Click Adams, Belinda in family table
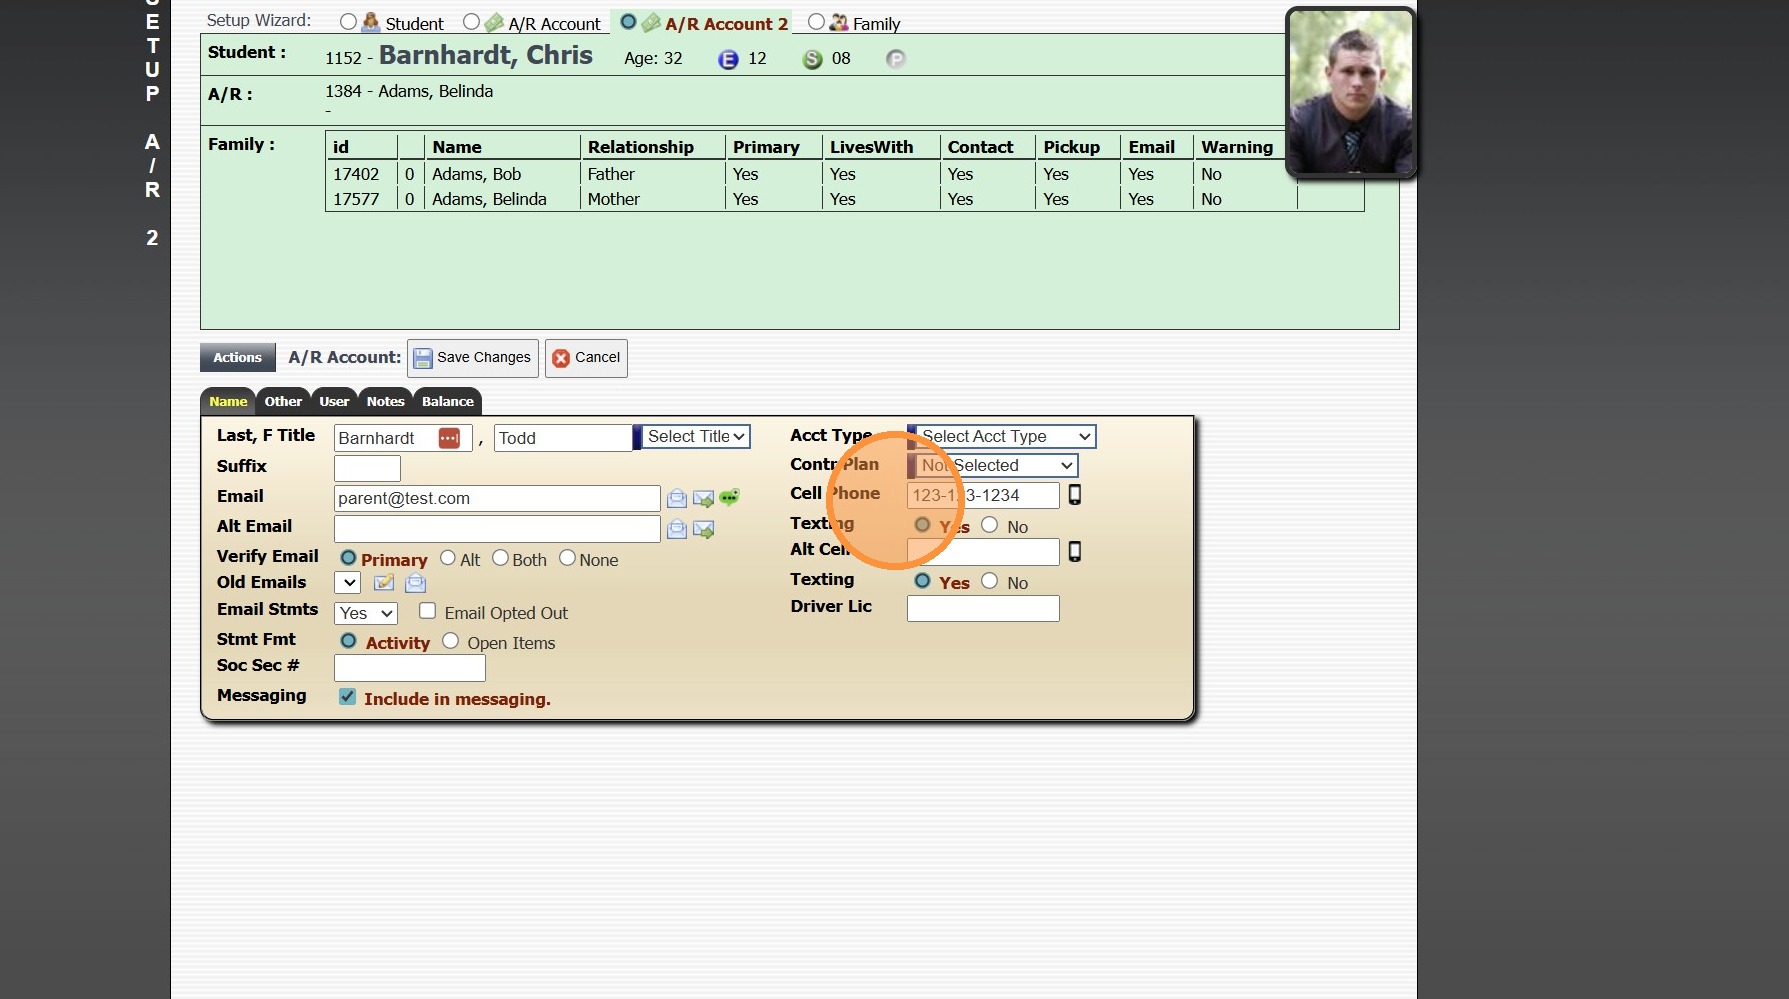This screenshot has width=1789, height=999. [x=489, y=199]
